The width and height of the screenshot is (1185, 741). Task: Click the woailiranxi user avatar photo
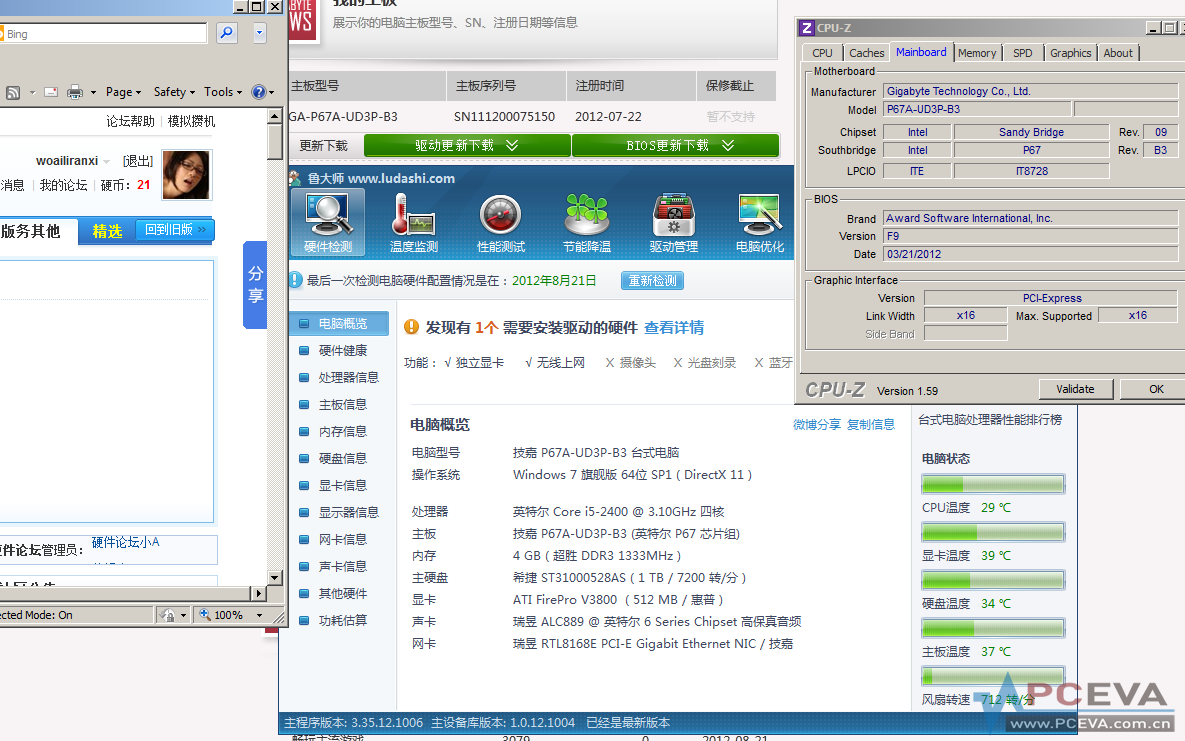click(186, 175)
